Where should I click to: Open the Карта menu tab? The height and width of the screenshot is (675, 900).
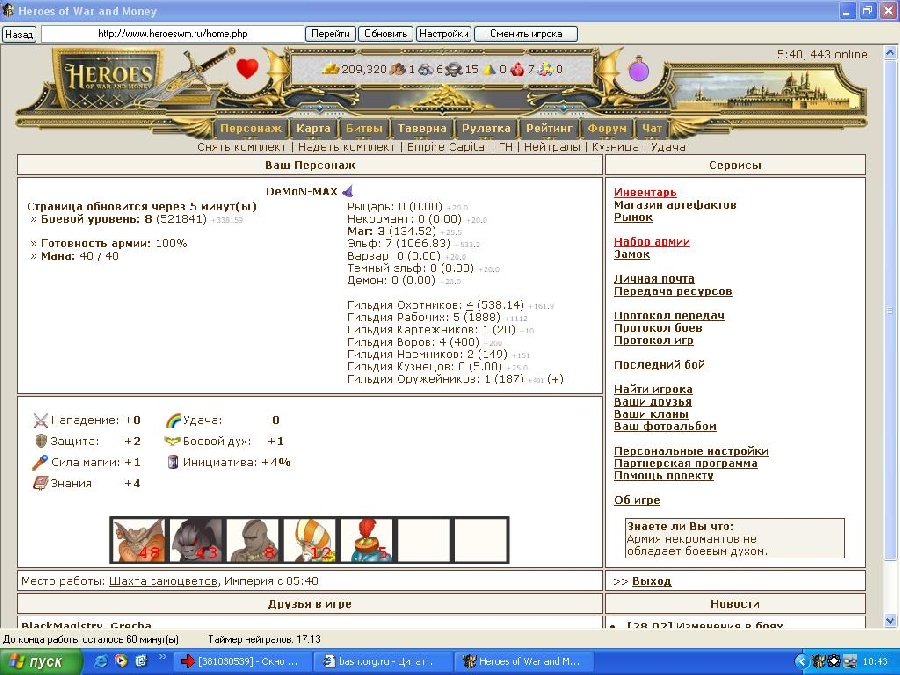(313, 129)
